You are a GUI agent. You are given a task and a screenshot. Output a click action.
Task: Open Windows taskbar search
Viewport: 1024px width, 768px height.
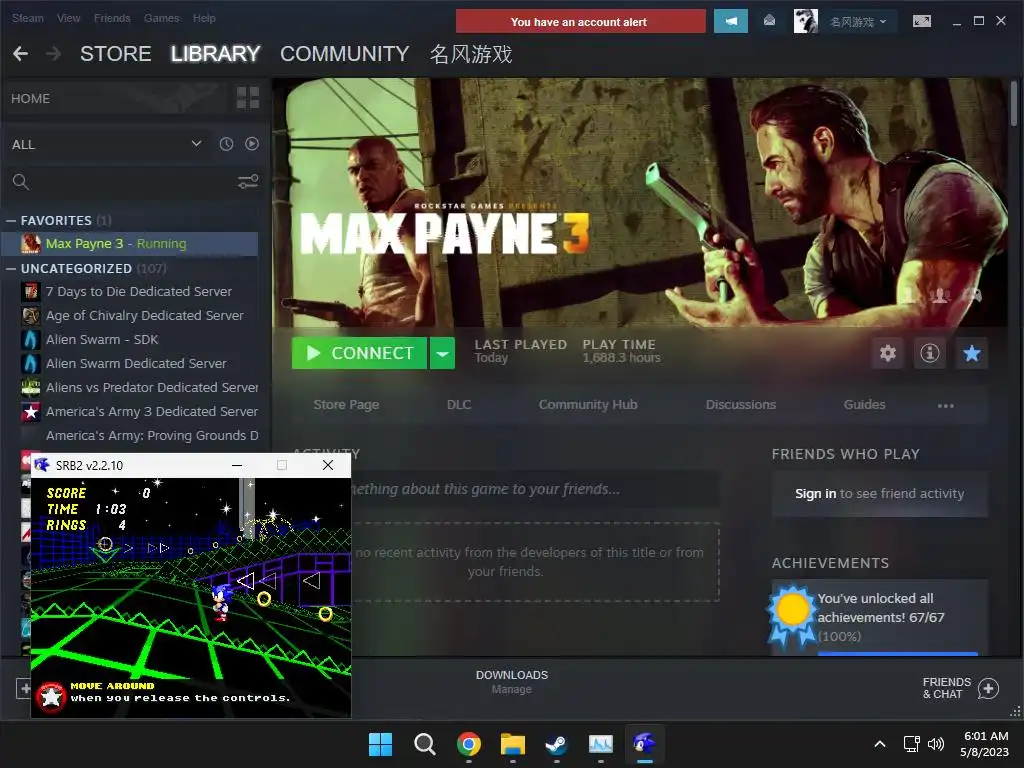point(424,744)
